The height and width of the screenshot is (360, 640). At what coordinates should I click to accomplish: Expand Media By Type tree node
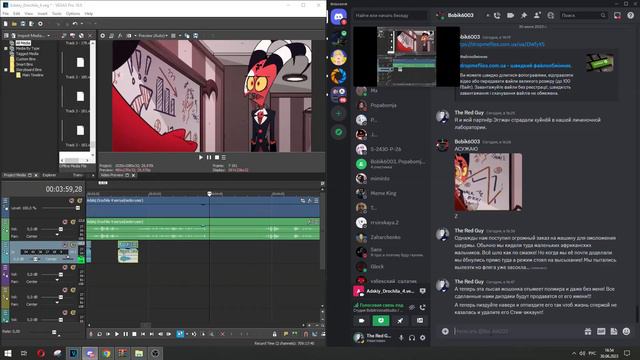point(6,48)
